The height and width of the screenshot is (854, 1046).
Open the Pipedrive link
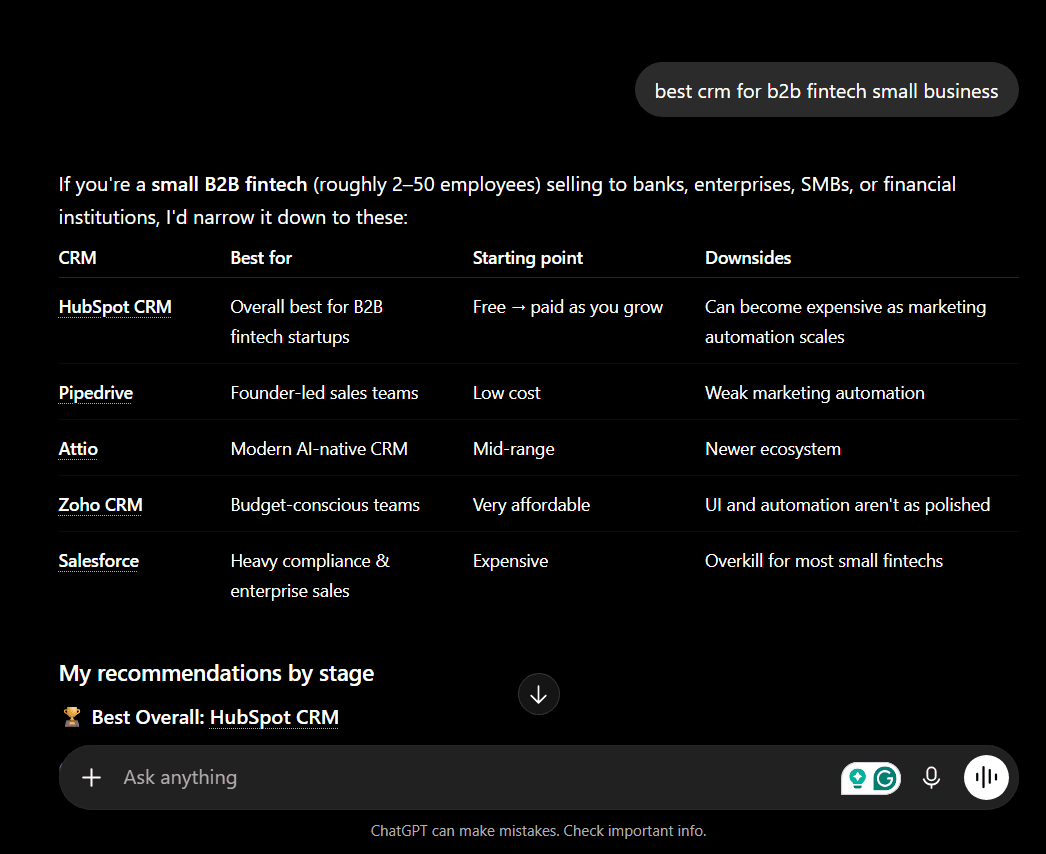click(95, 393)
